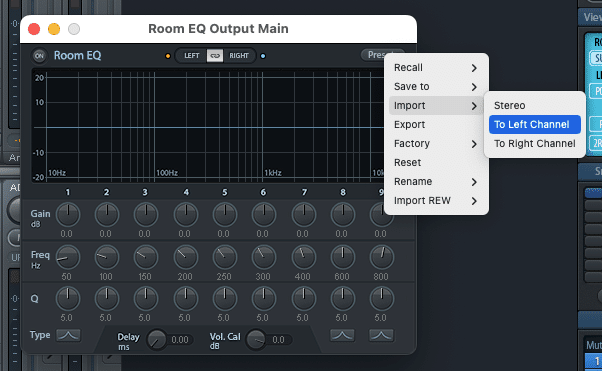Click the 300 Hz Freq knob
The width and height of the screenshot is (602, 371).
pyautogui.click(x=264, y=257)
